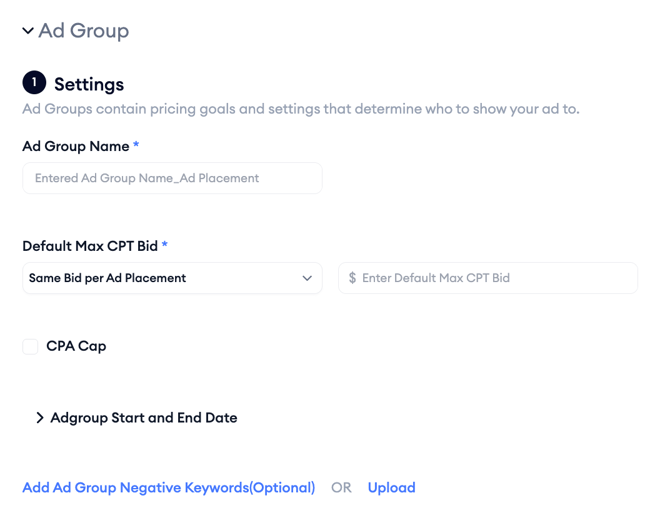Viewport: 670px width, 508px height.
Task: Open the Same Bid per Ad Placement dropdown
Action: [160, 278]
